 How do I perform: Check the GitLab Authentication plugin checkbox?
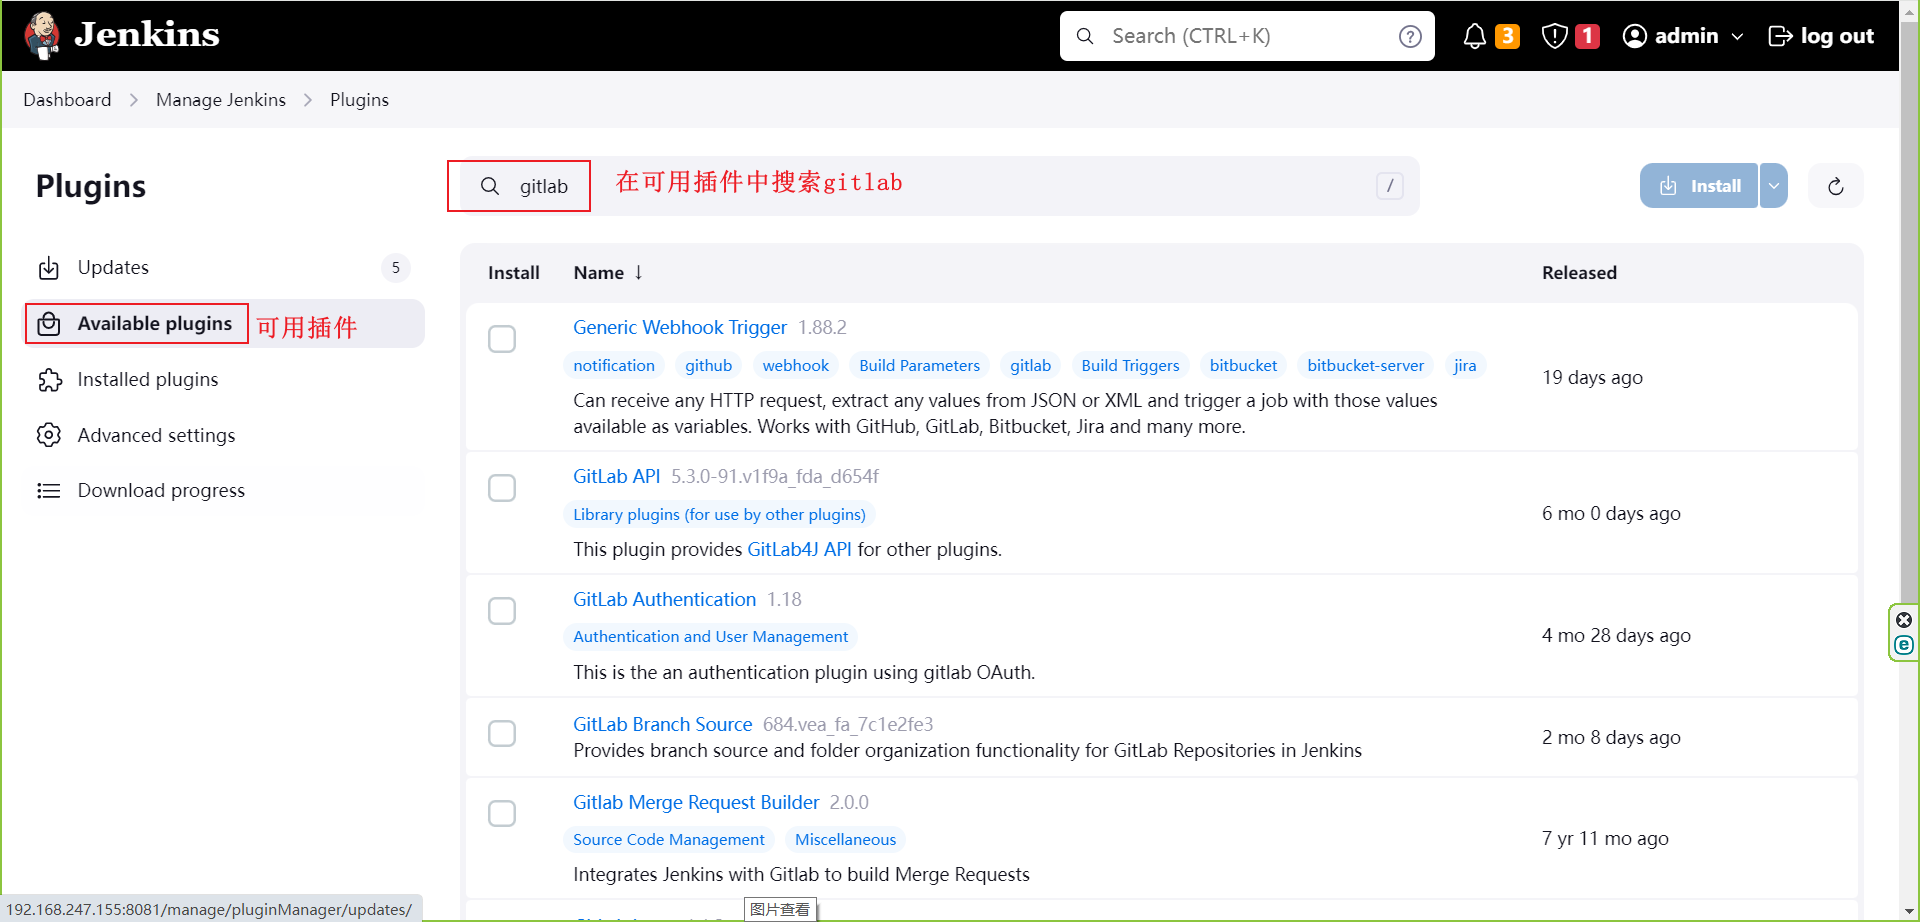[502, 611]
